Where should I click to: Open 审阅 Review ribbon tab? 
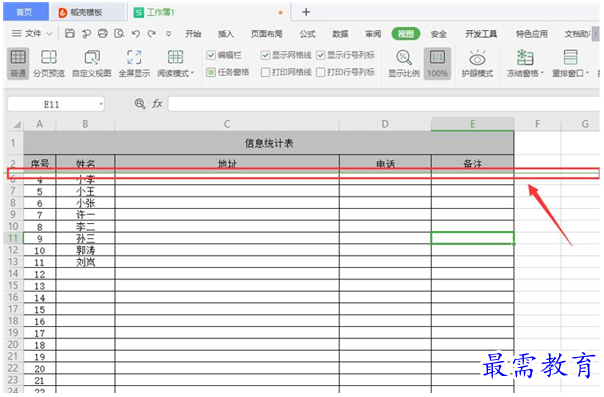pos(373,34)
